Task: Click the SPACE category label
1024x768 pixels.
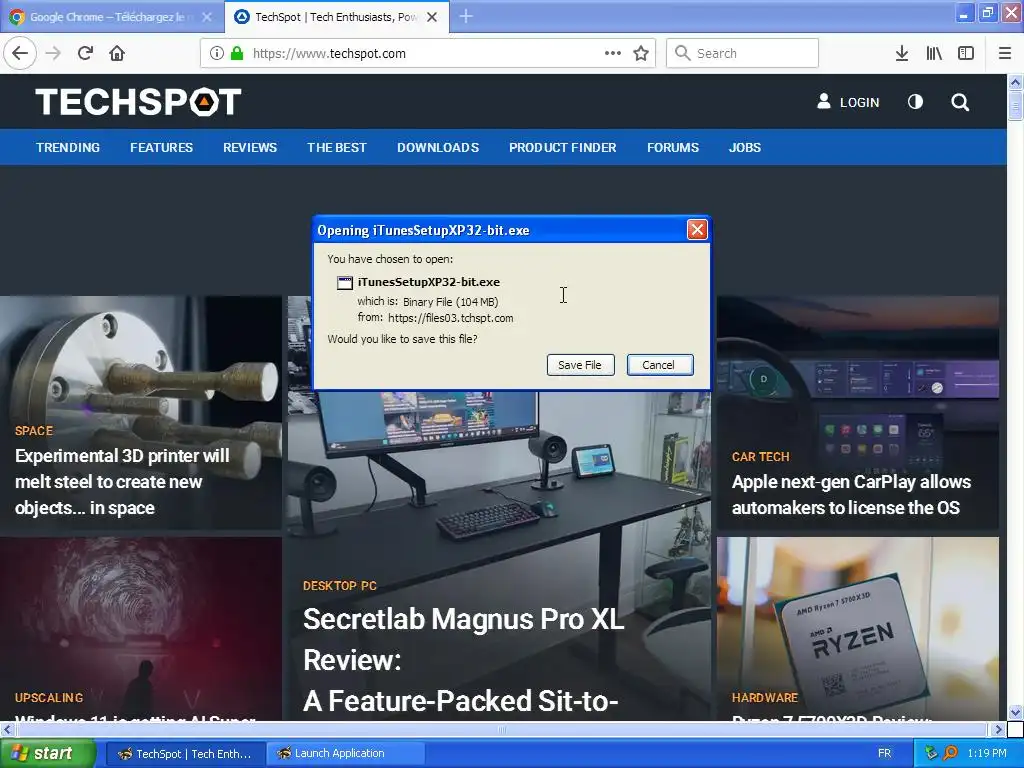Action: click(34, 431)
